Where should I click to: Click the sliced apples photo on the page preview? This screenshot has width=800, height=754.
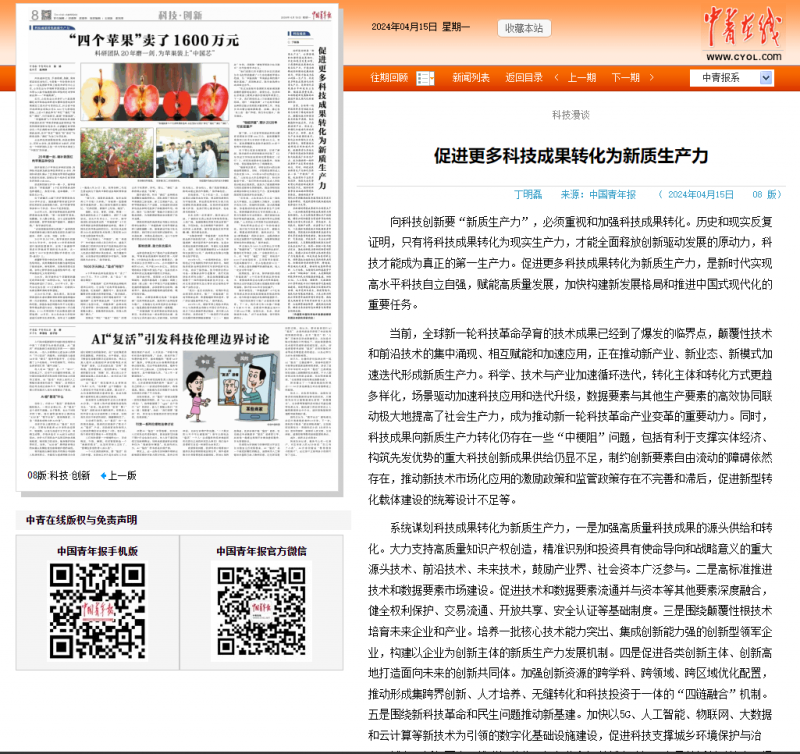pyautogui.click(x=155, y=92)
